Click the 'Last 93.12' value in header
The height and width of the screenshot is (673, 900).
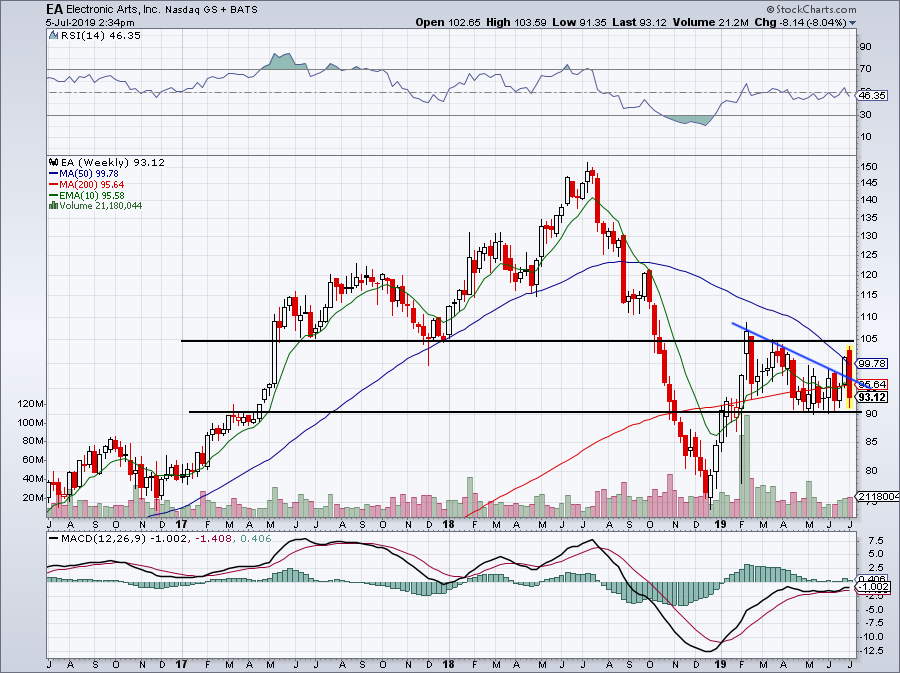coord(639,23)
